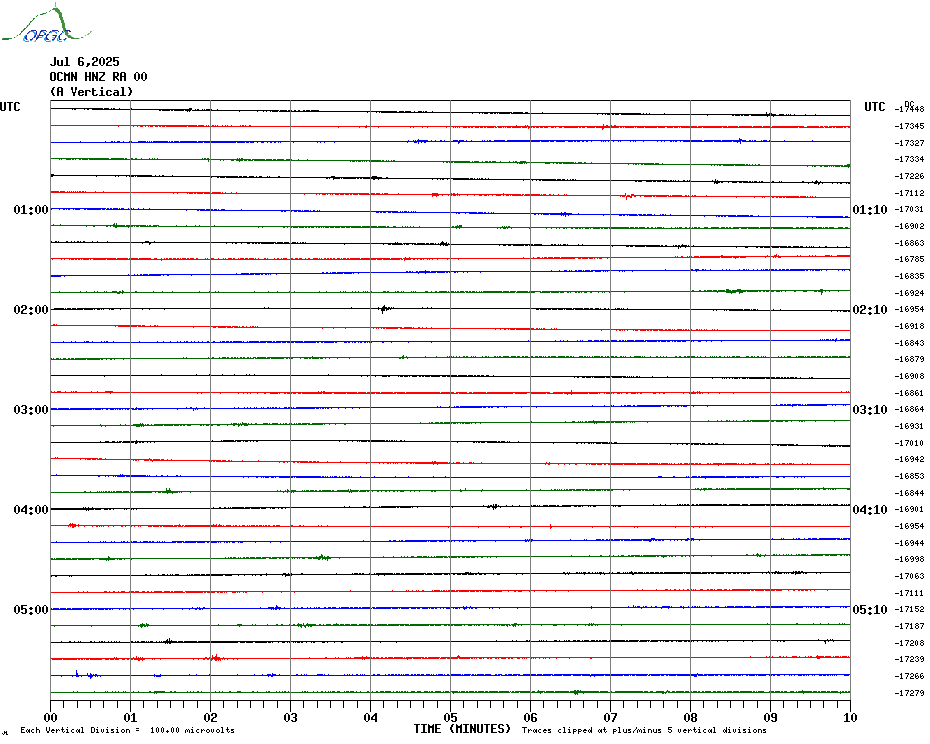The width and height of the screenshot is (930, 744).
Task: Click the station label OCMN HNZ RA 00
Action: (98, 77)
